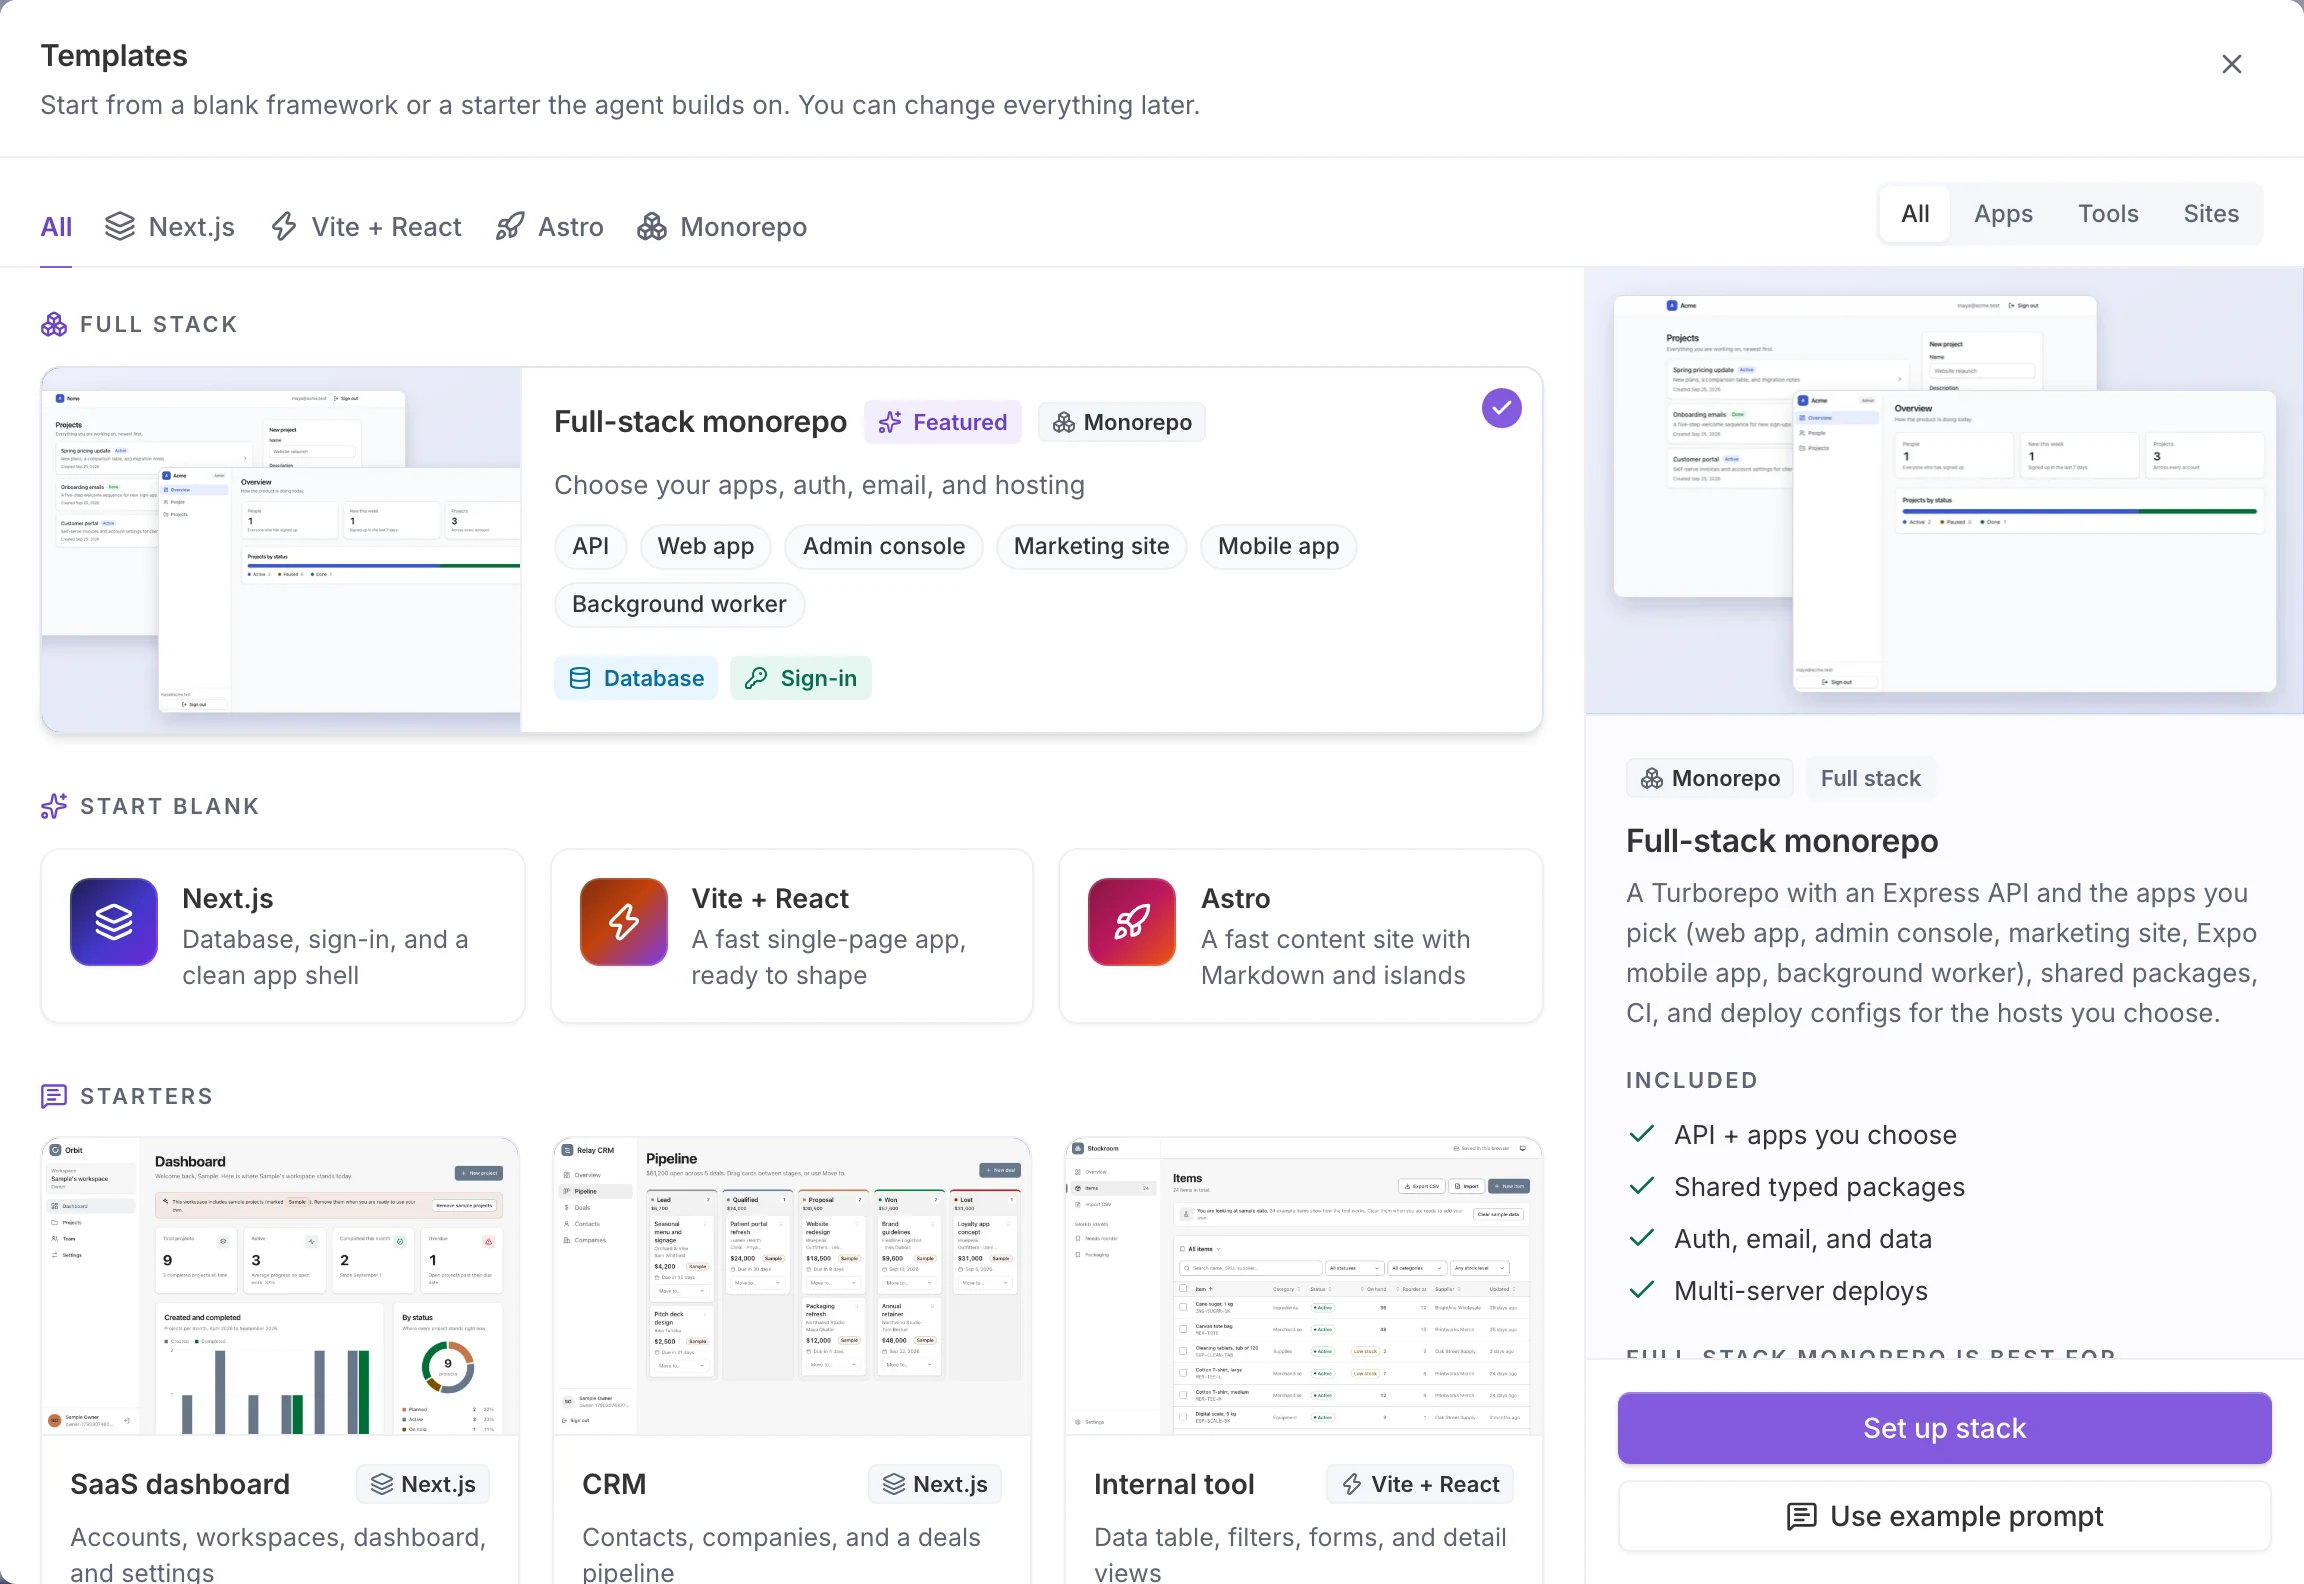Click the checkmark beside API + apps you choose

pos(1641,1134)
